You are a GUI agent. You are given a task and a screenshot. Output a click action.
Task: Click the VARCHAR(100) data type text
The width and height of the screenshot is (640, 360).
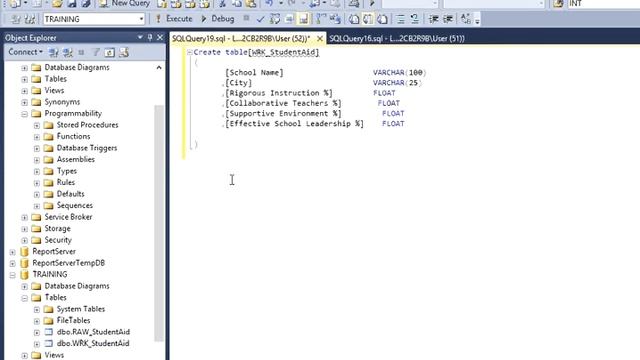click(399, 73)
